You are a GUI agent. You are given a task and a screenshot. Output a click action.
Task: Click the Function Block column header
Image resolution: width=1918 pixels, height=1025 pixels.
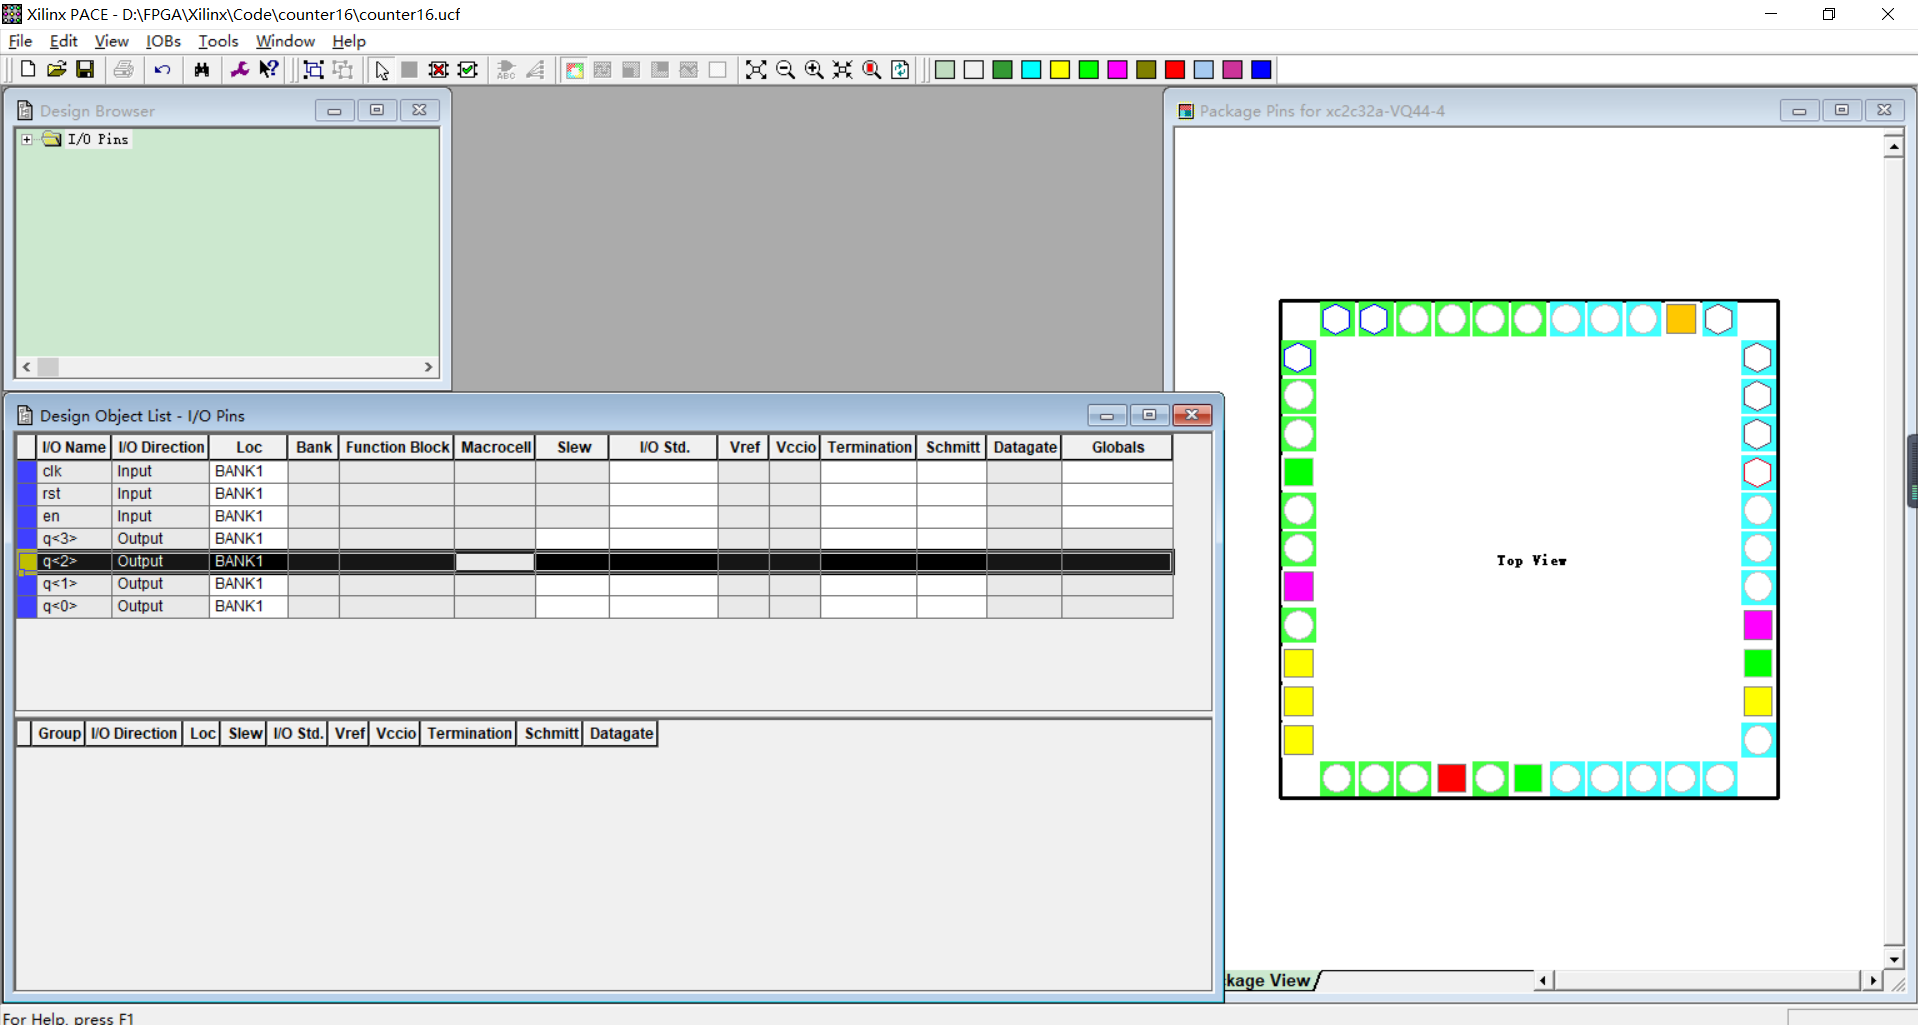(x=397, y=447)
